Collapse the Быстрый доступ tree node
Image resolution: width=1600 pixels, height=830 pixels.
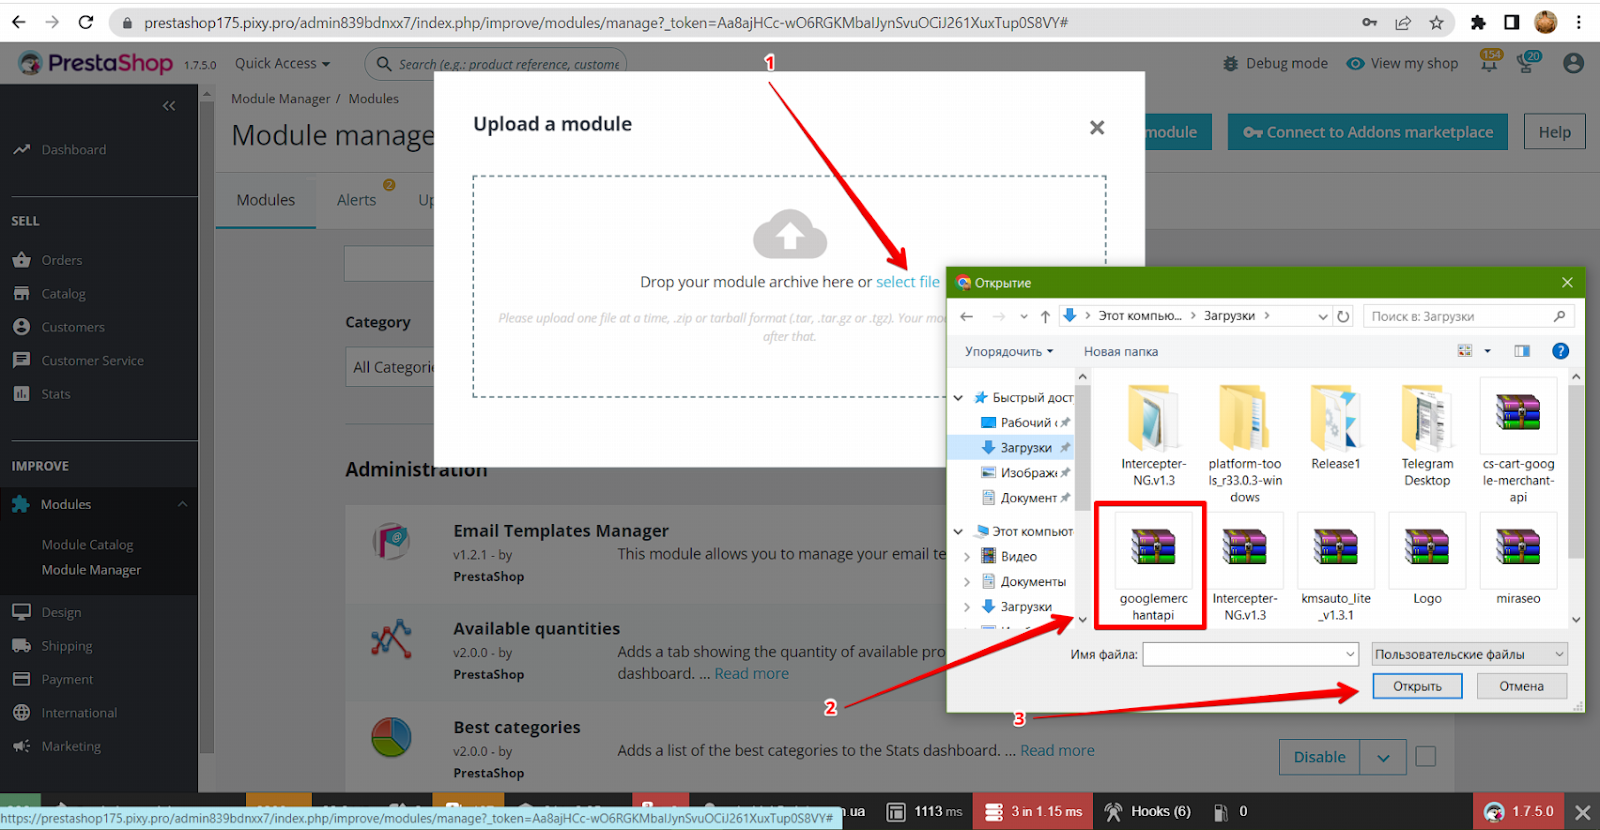click(958, 397)
